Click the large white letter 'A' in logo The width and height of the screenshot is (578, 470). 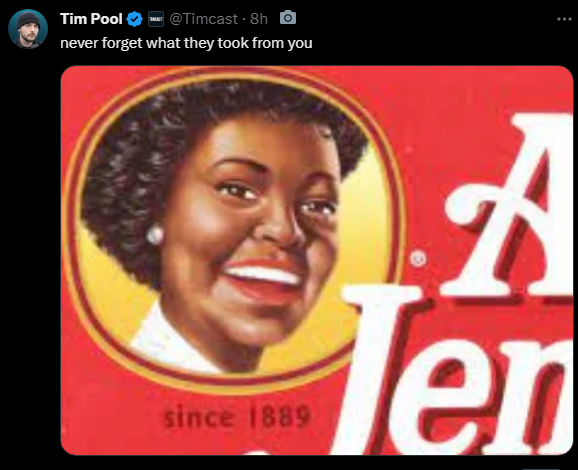(509, 205)
